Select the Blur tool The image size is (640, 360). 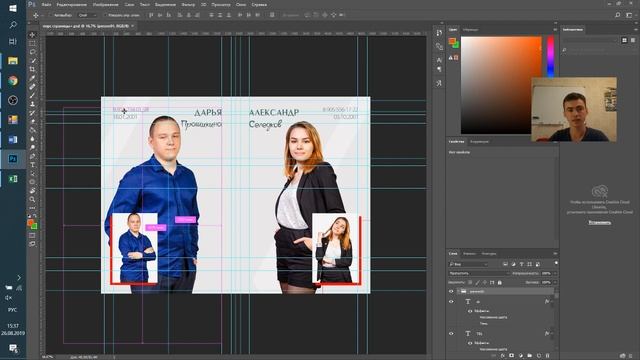[32, 139]
